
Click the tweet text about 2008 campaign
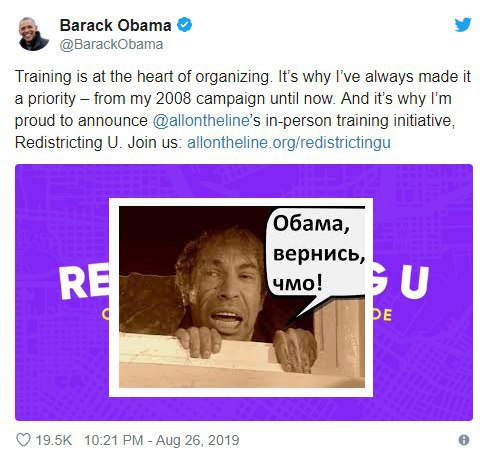243,109
